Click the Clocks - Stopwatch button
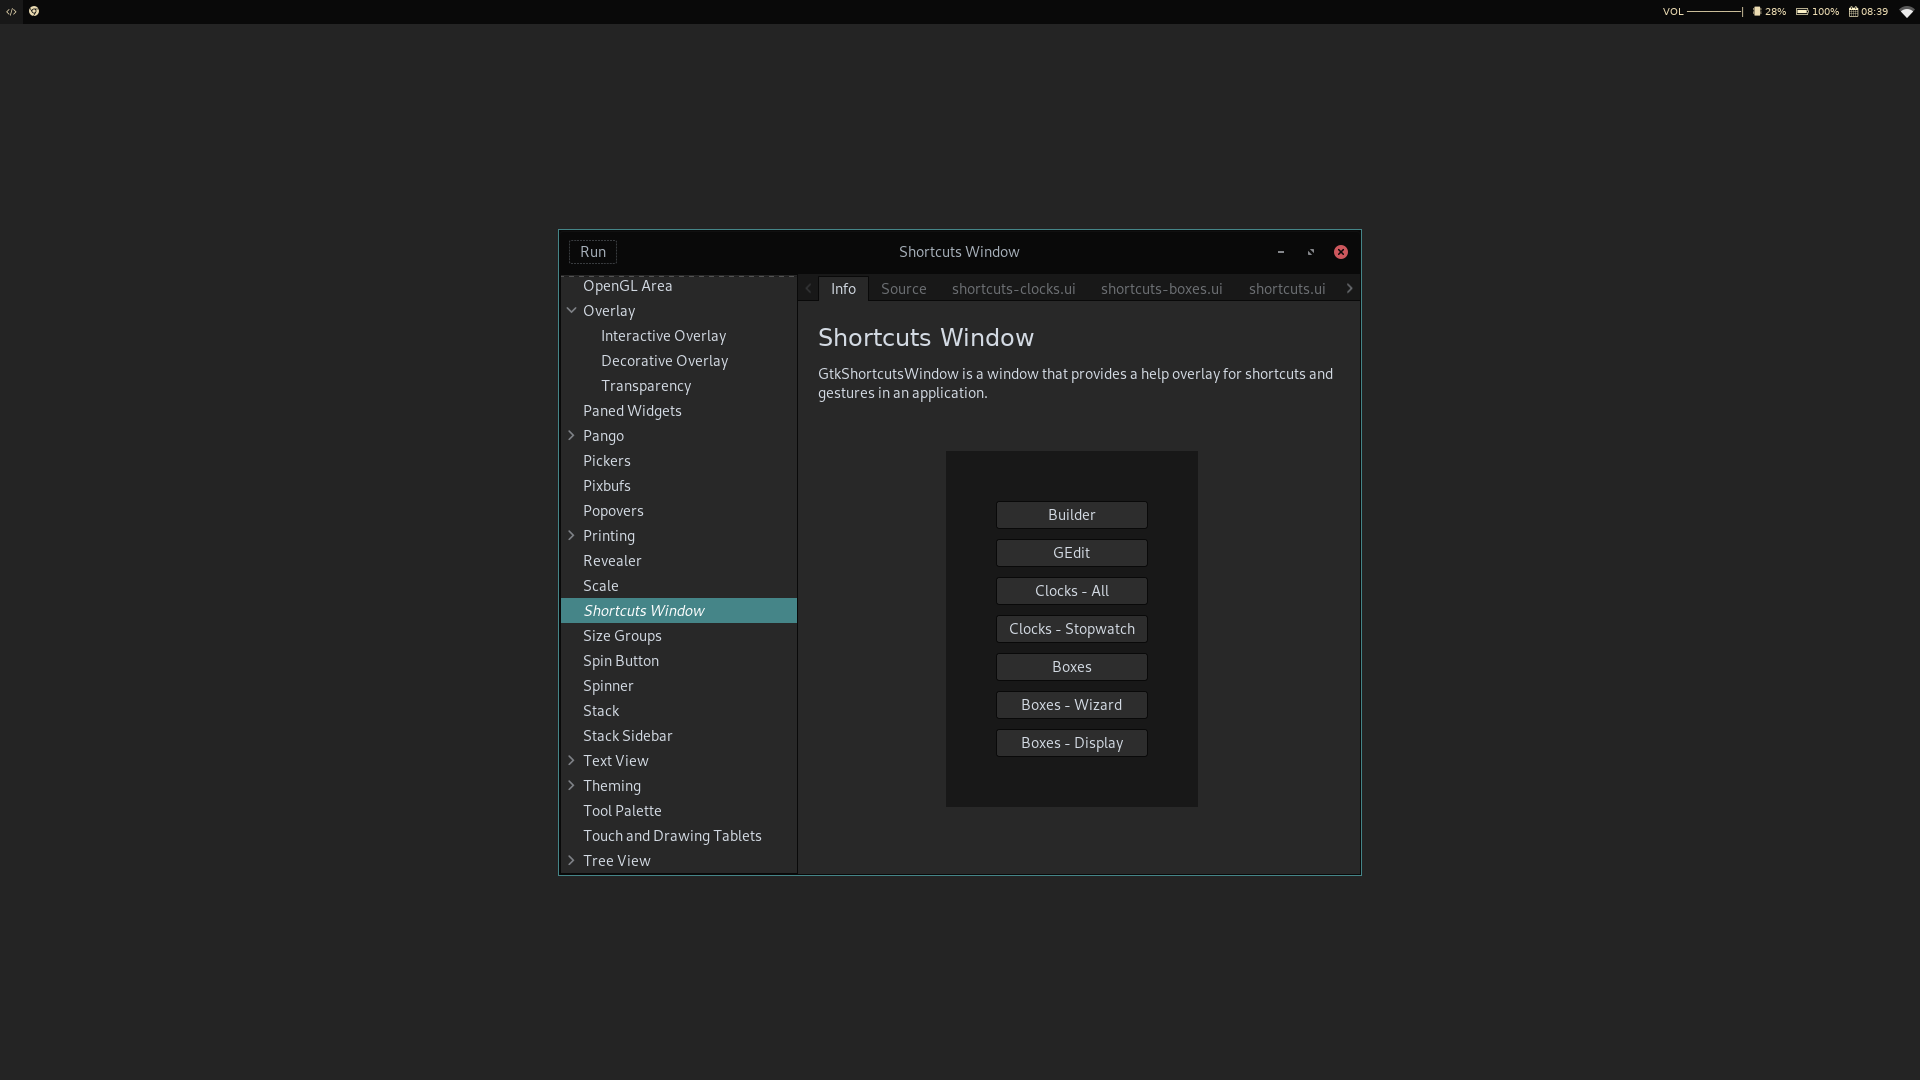Image resolution: width=1920 pixels, height=1080 pixels. 1072,629
